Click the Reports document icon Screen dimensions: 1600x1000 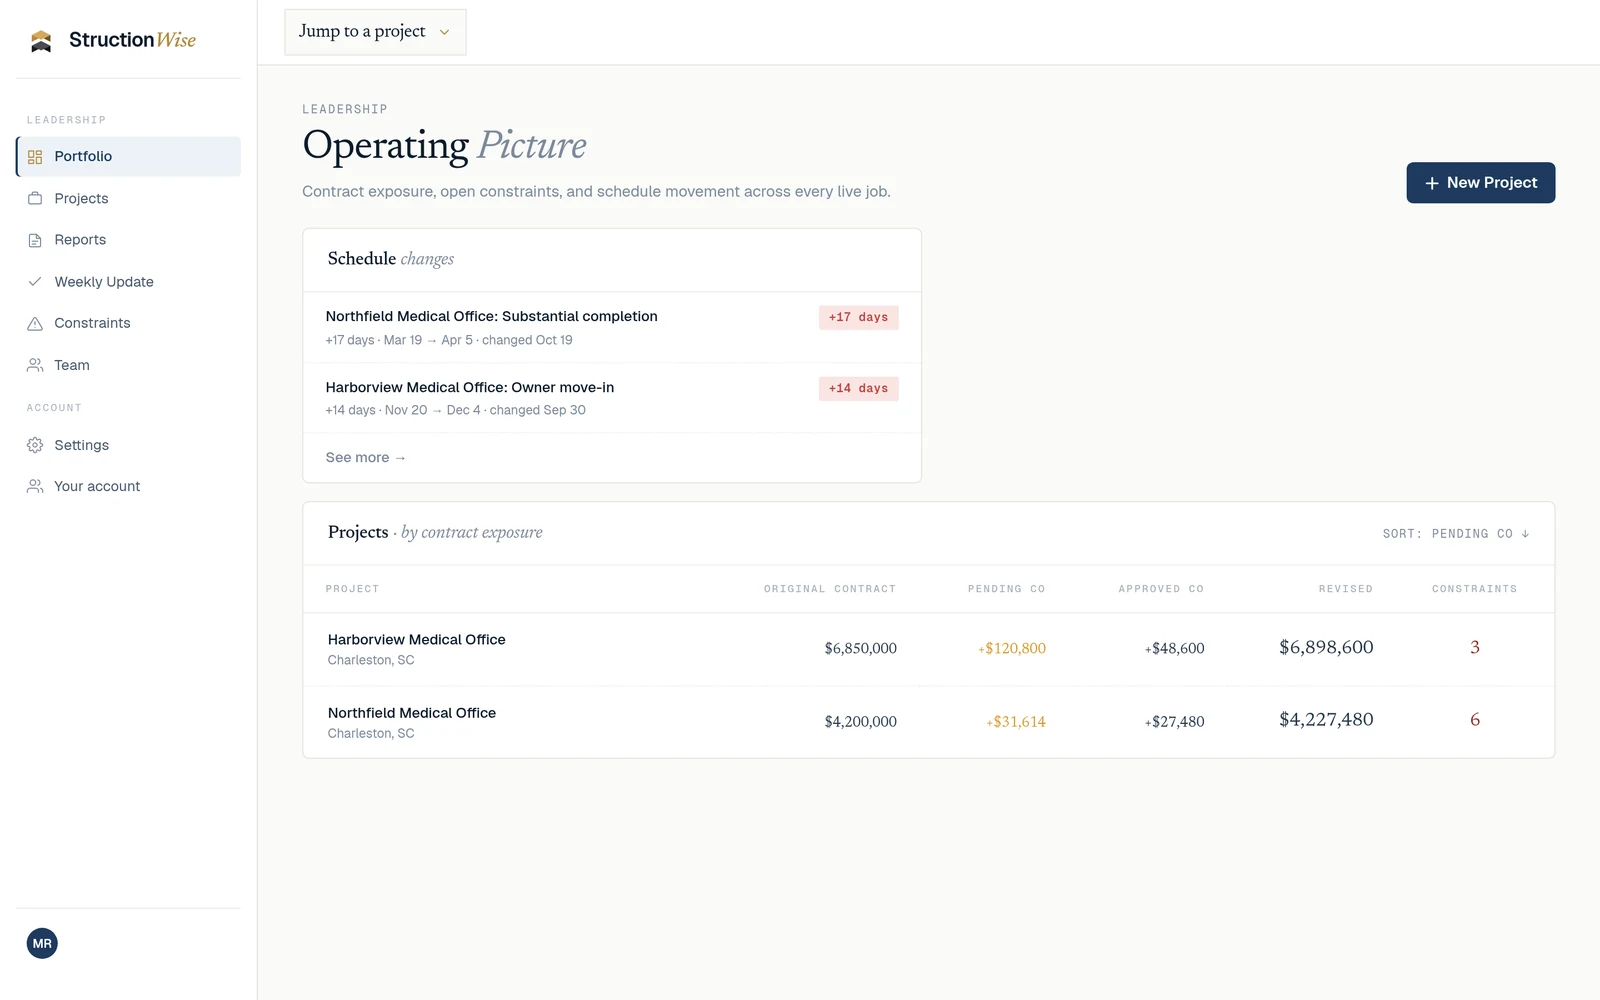35,240
